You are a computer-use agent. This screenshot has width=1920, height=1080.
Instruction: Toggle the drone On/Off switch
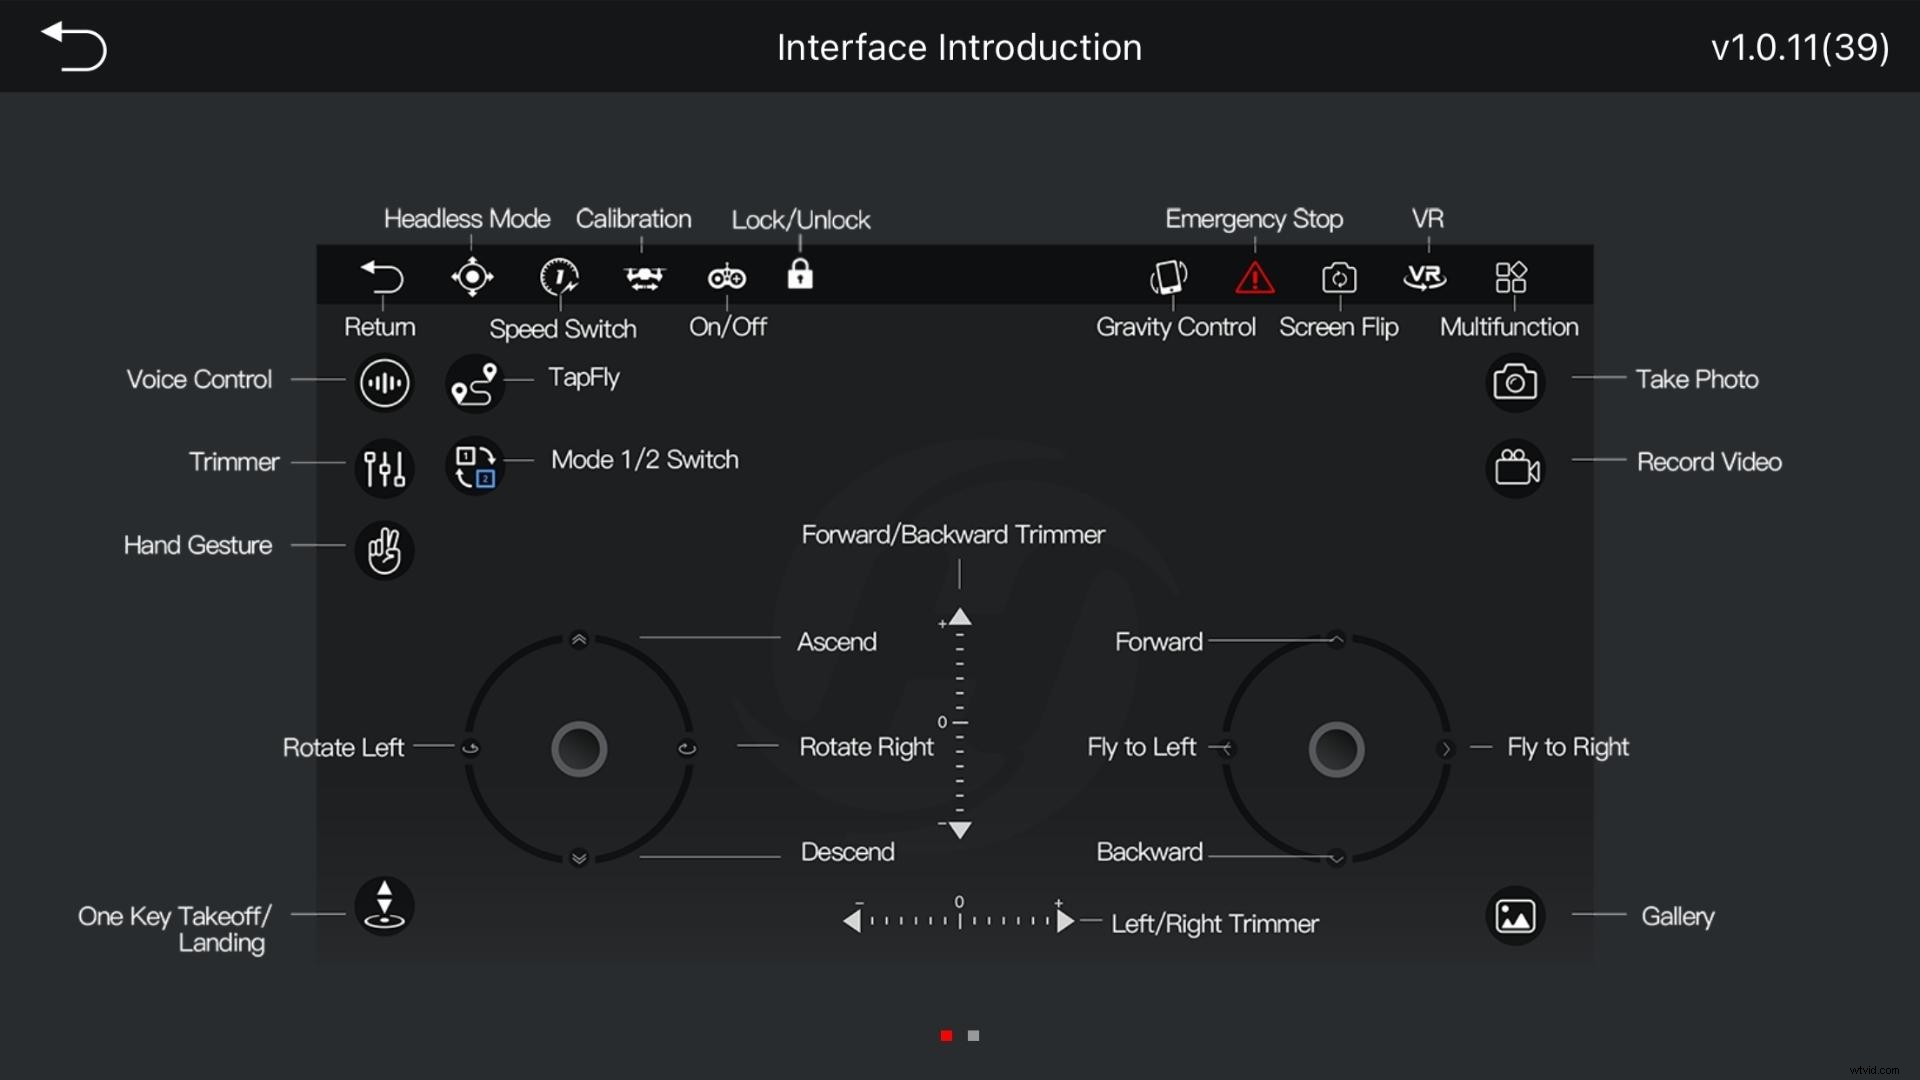(x=726, y=277)
